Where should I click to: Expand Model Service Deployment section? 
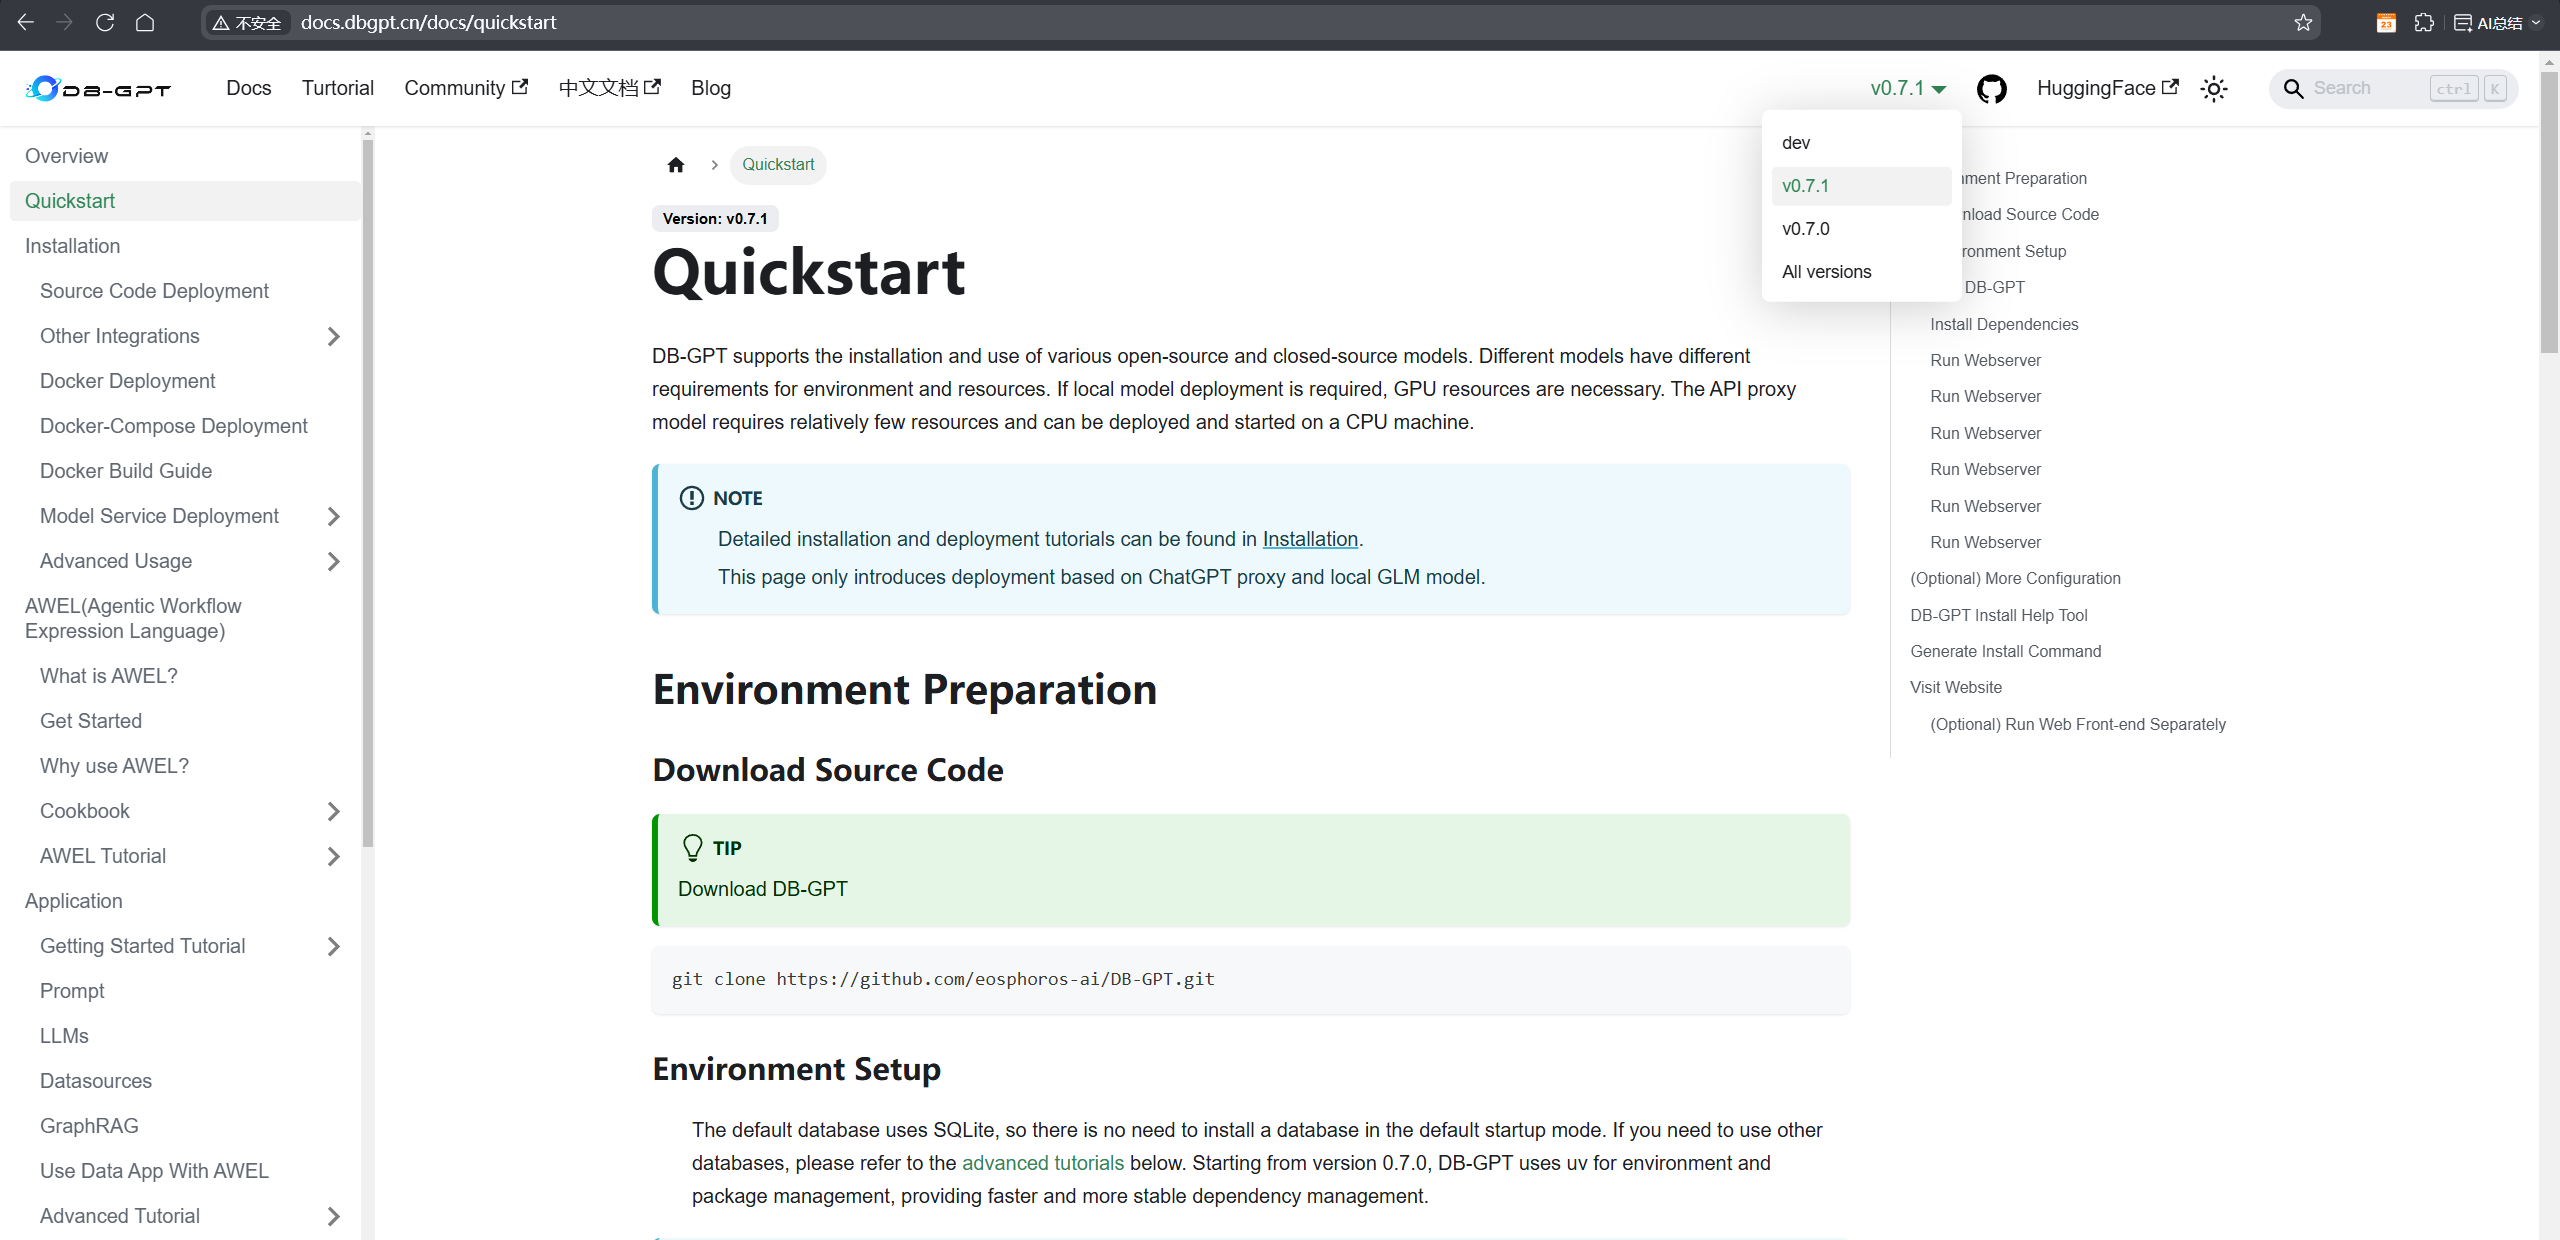[x=334, y=517]
